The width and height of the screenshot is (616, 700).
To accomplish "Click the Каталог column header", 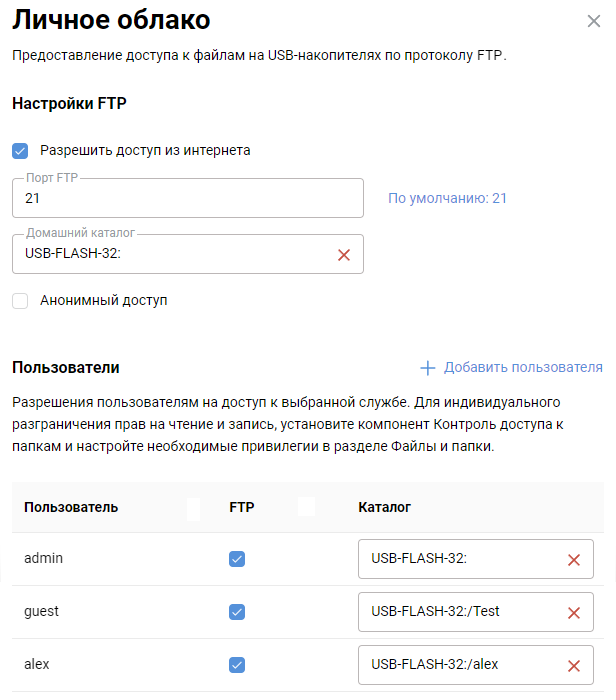I will (384, 507).
